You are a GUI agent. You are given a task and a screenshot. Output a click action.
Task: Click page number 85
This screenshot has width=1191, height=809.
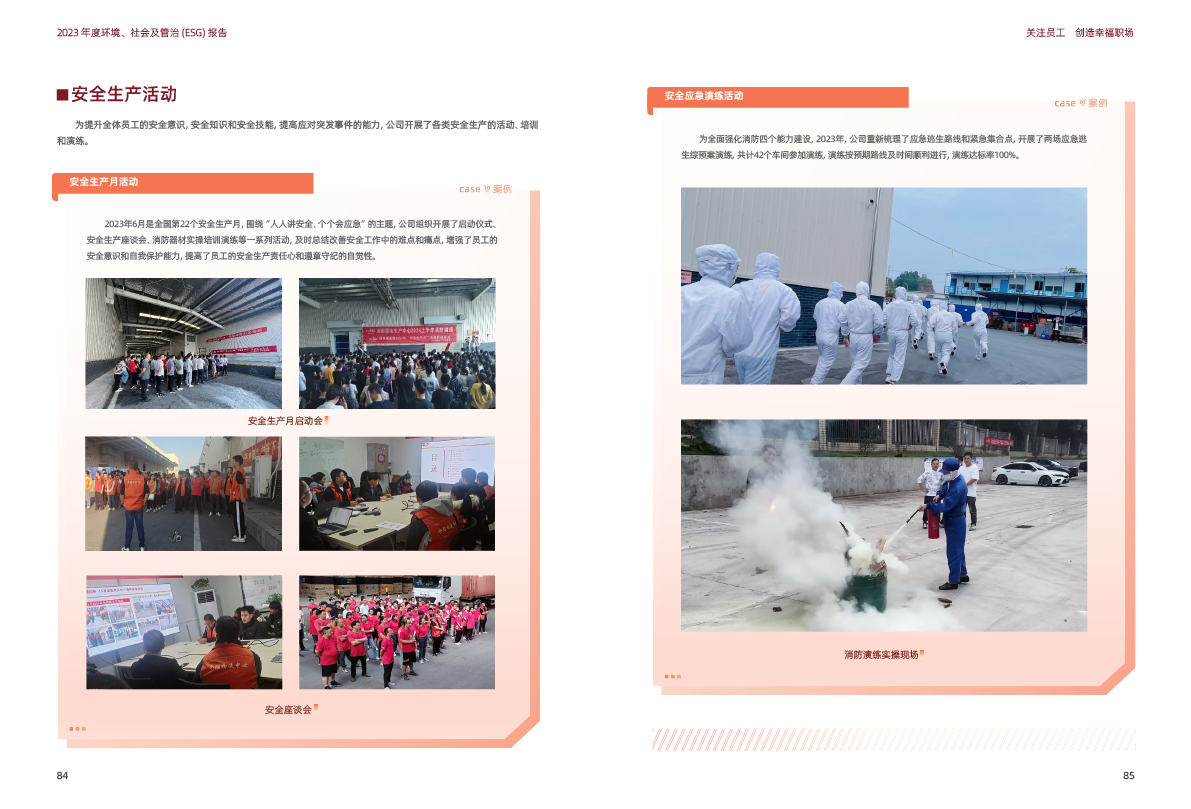pyautogui.click(x=1128, y=776)
